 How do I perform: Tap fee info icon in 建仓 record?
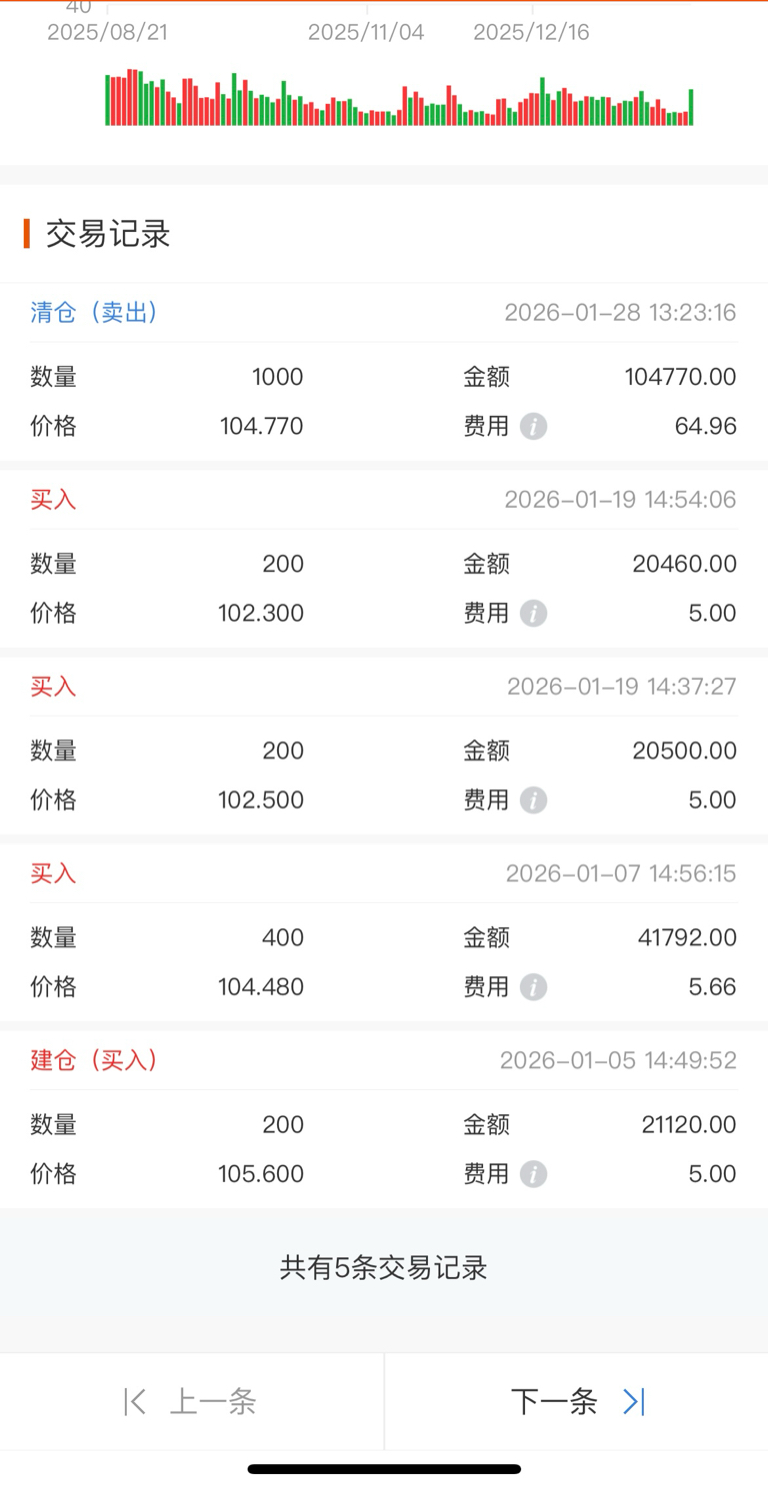point(533,1175)
